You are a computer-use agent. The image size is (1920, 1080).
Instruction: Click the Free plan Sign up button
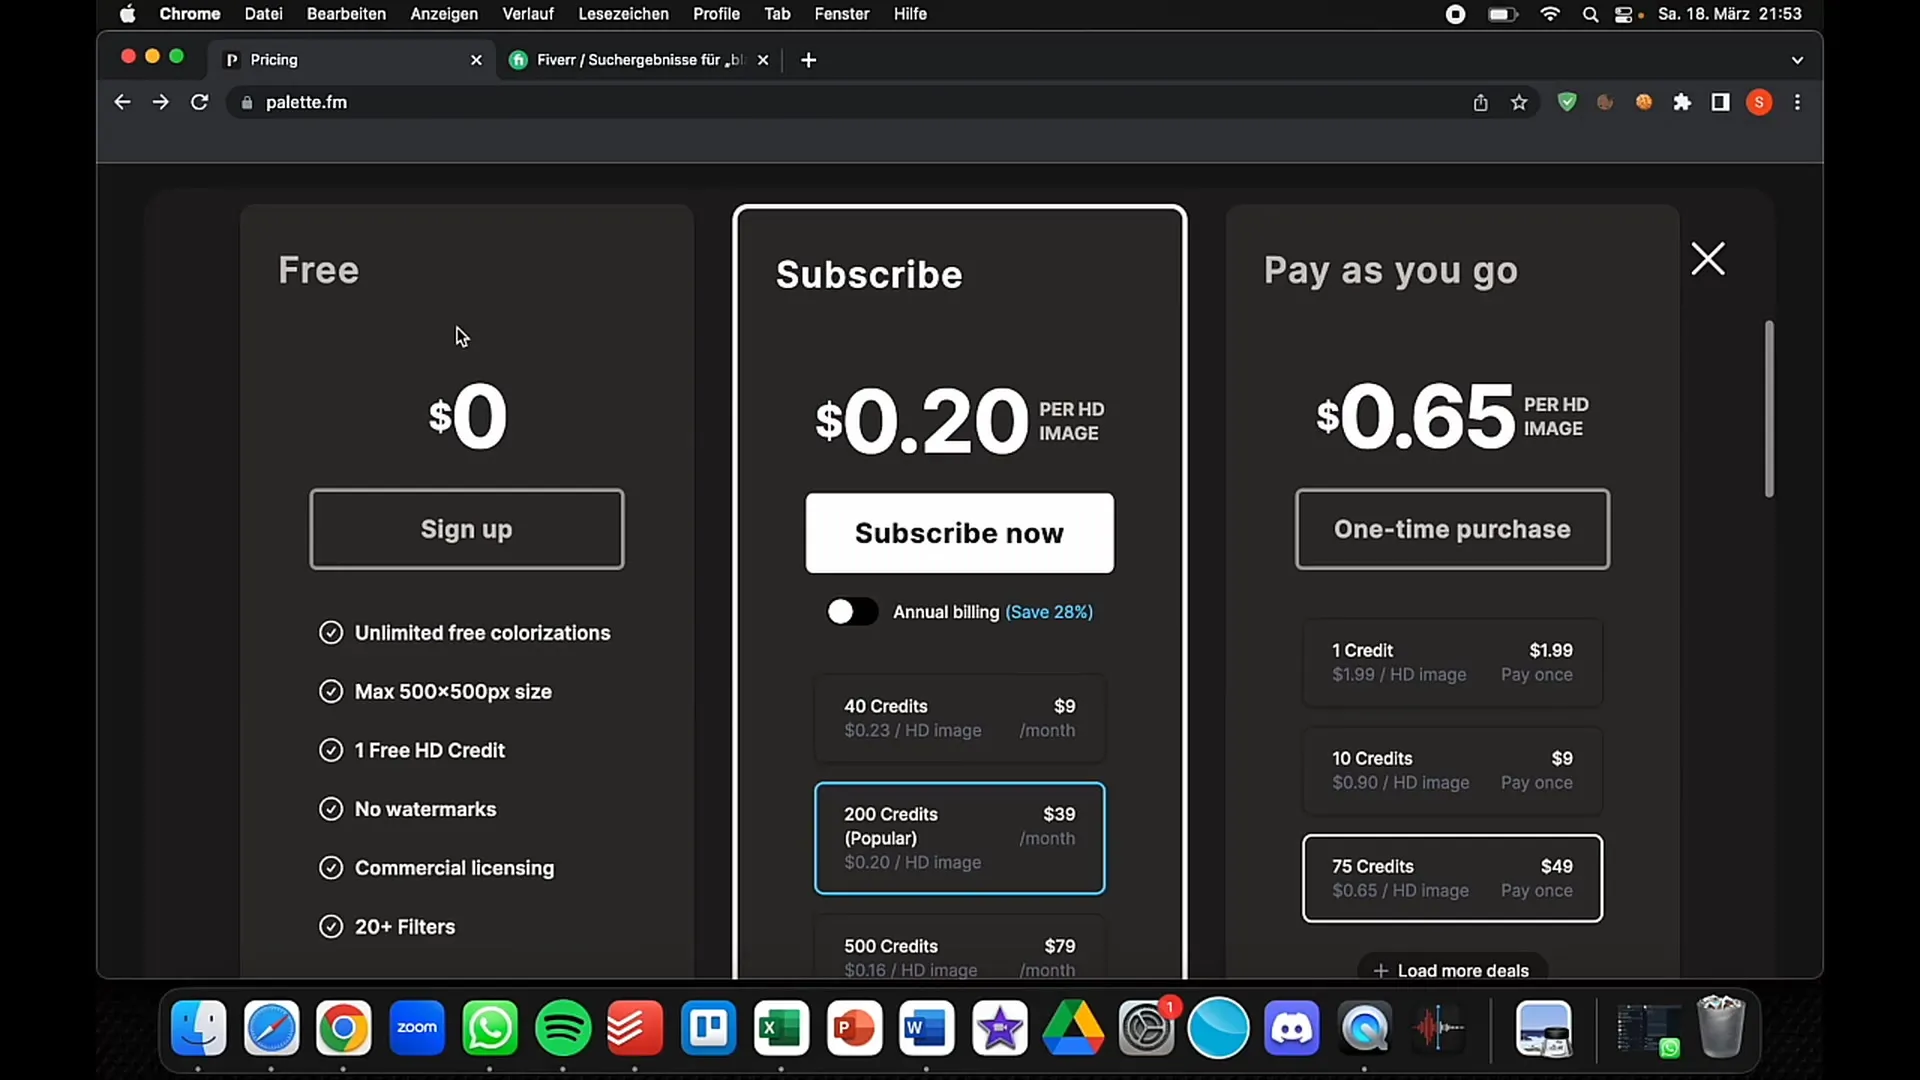(467, 529)
